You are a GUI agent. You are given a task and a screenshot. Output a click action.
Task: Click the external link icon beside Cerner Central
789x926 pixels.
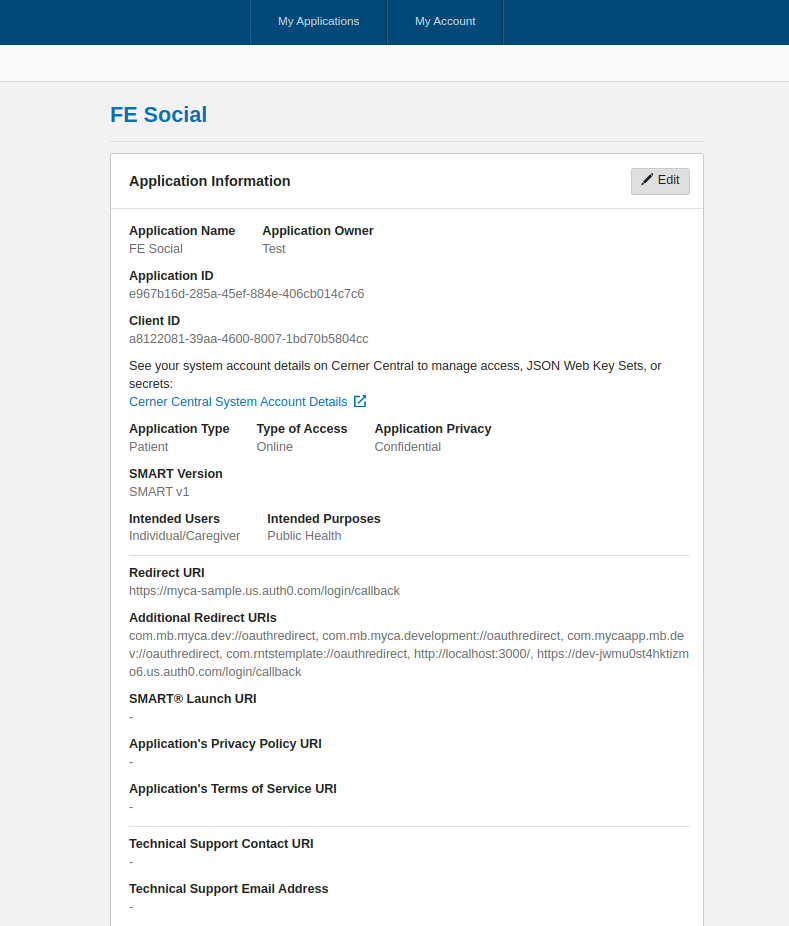pos(360,401)
